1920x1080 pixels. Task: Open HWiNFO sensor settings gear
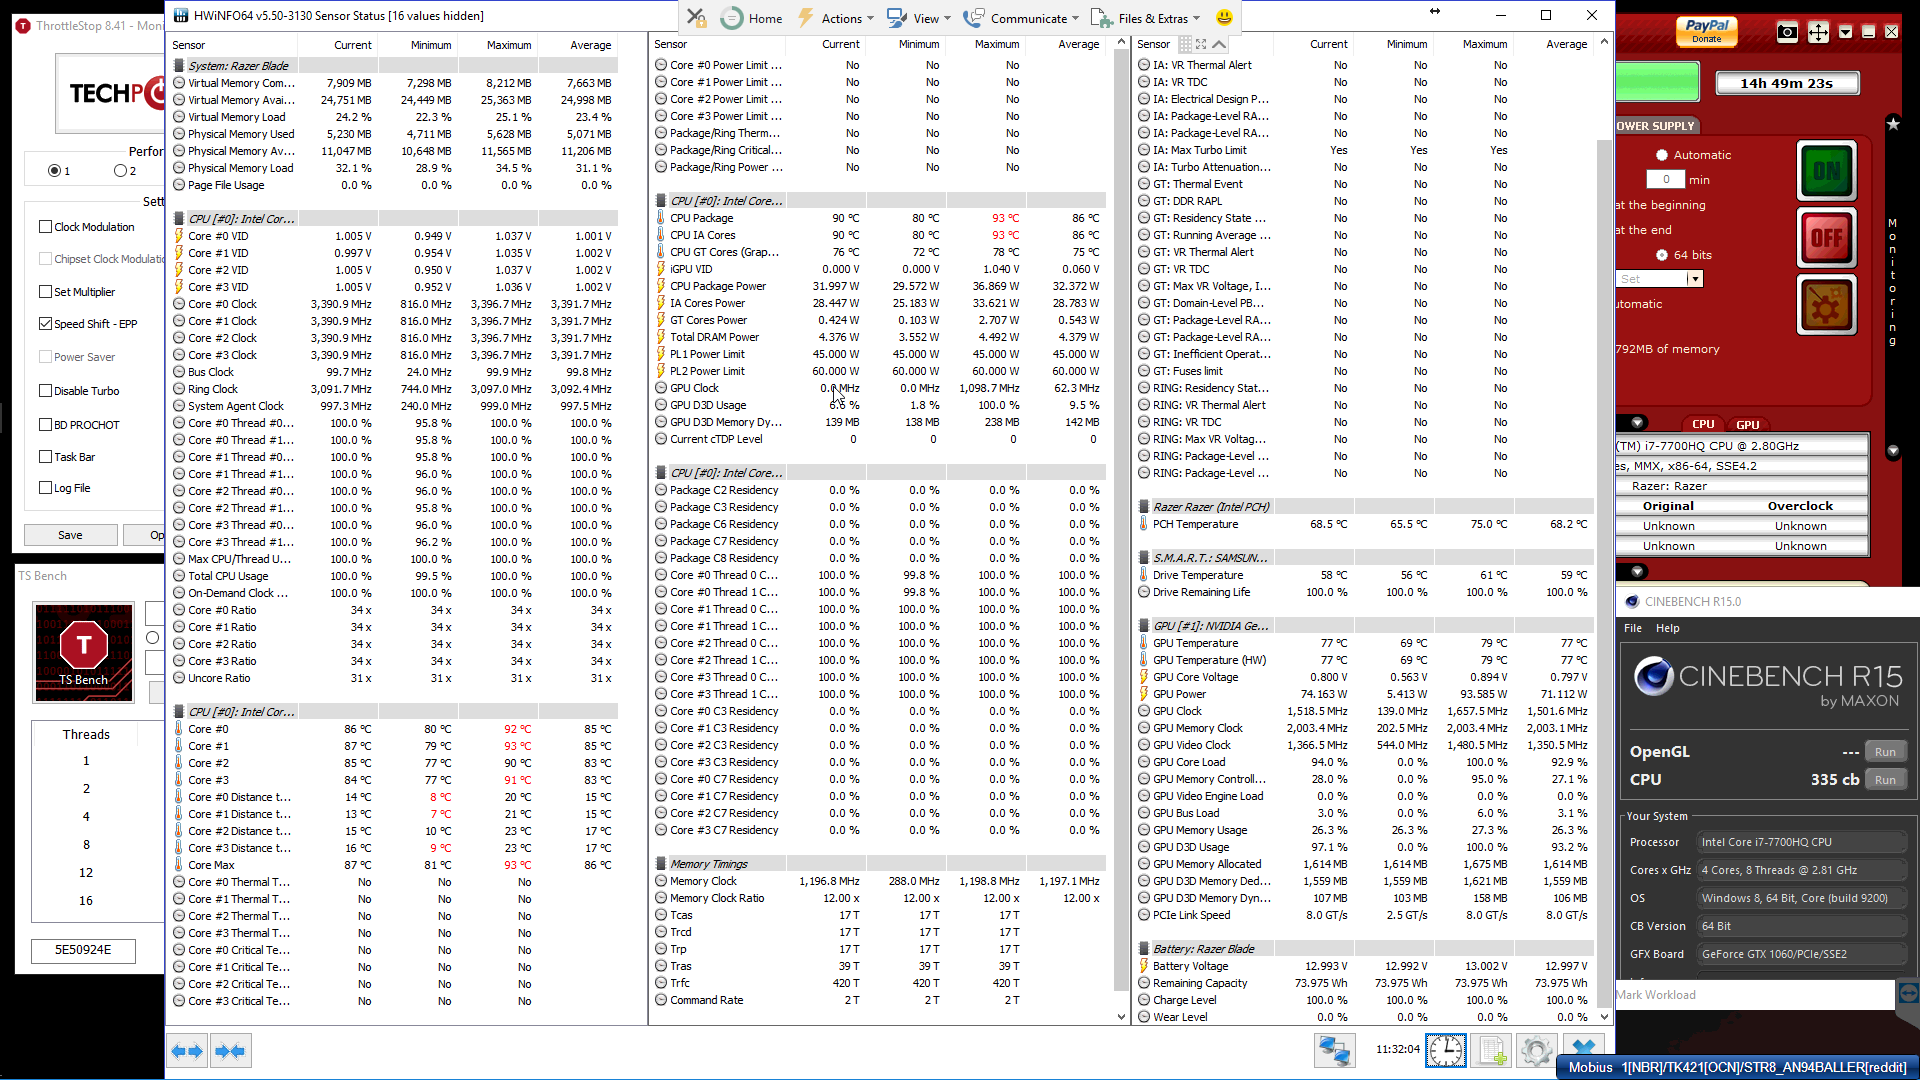point(1536,1050)
